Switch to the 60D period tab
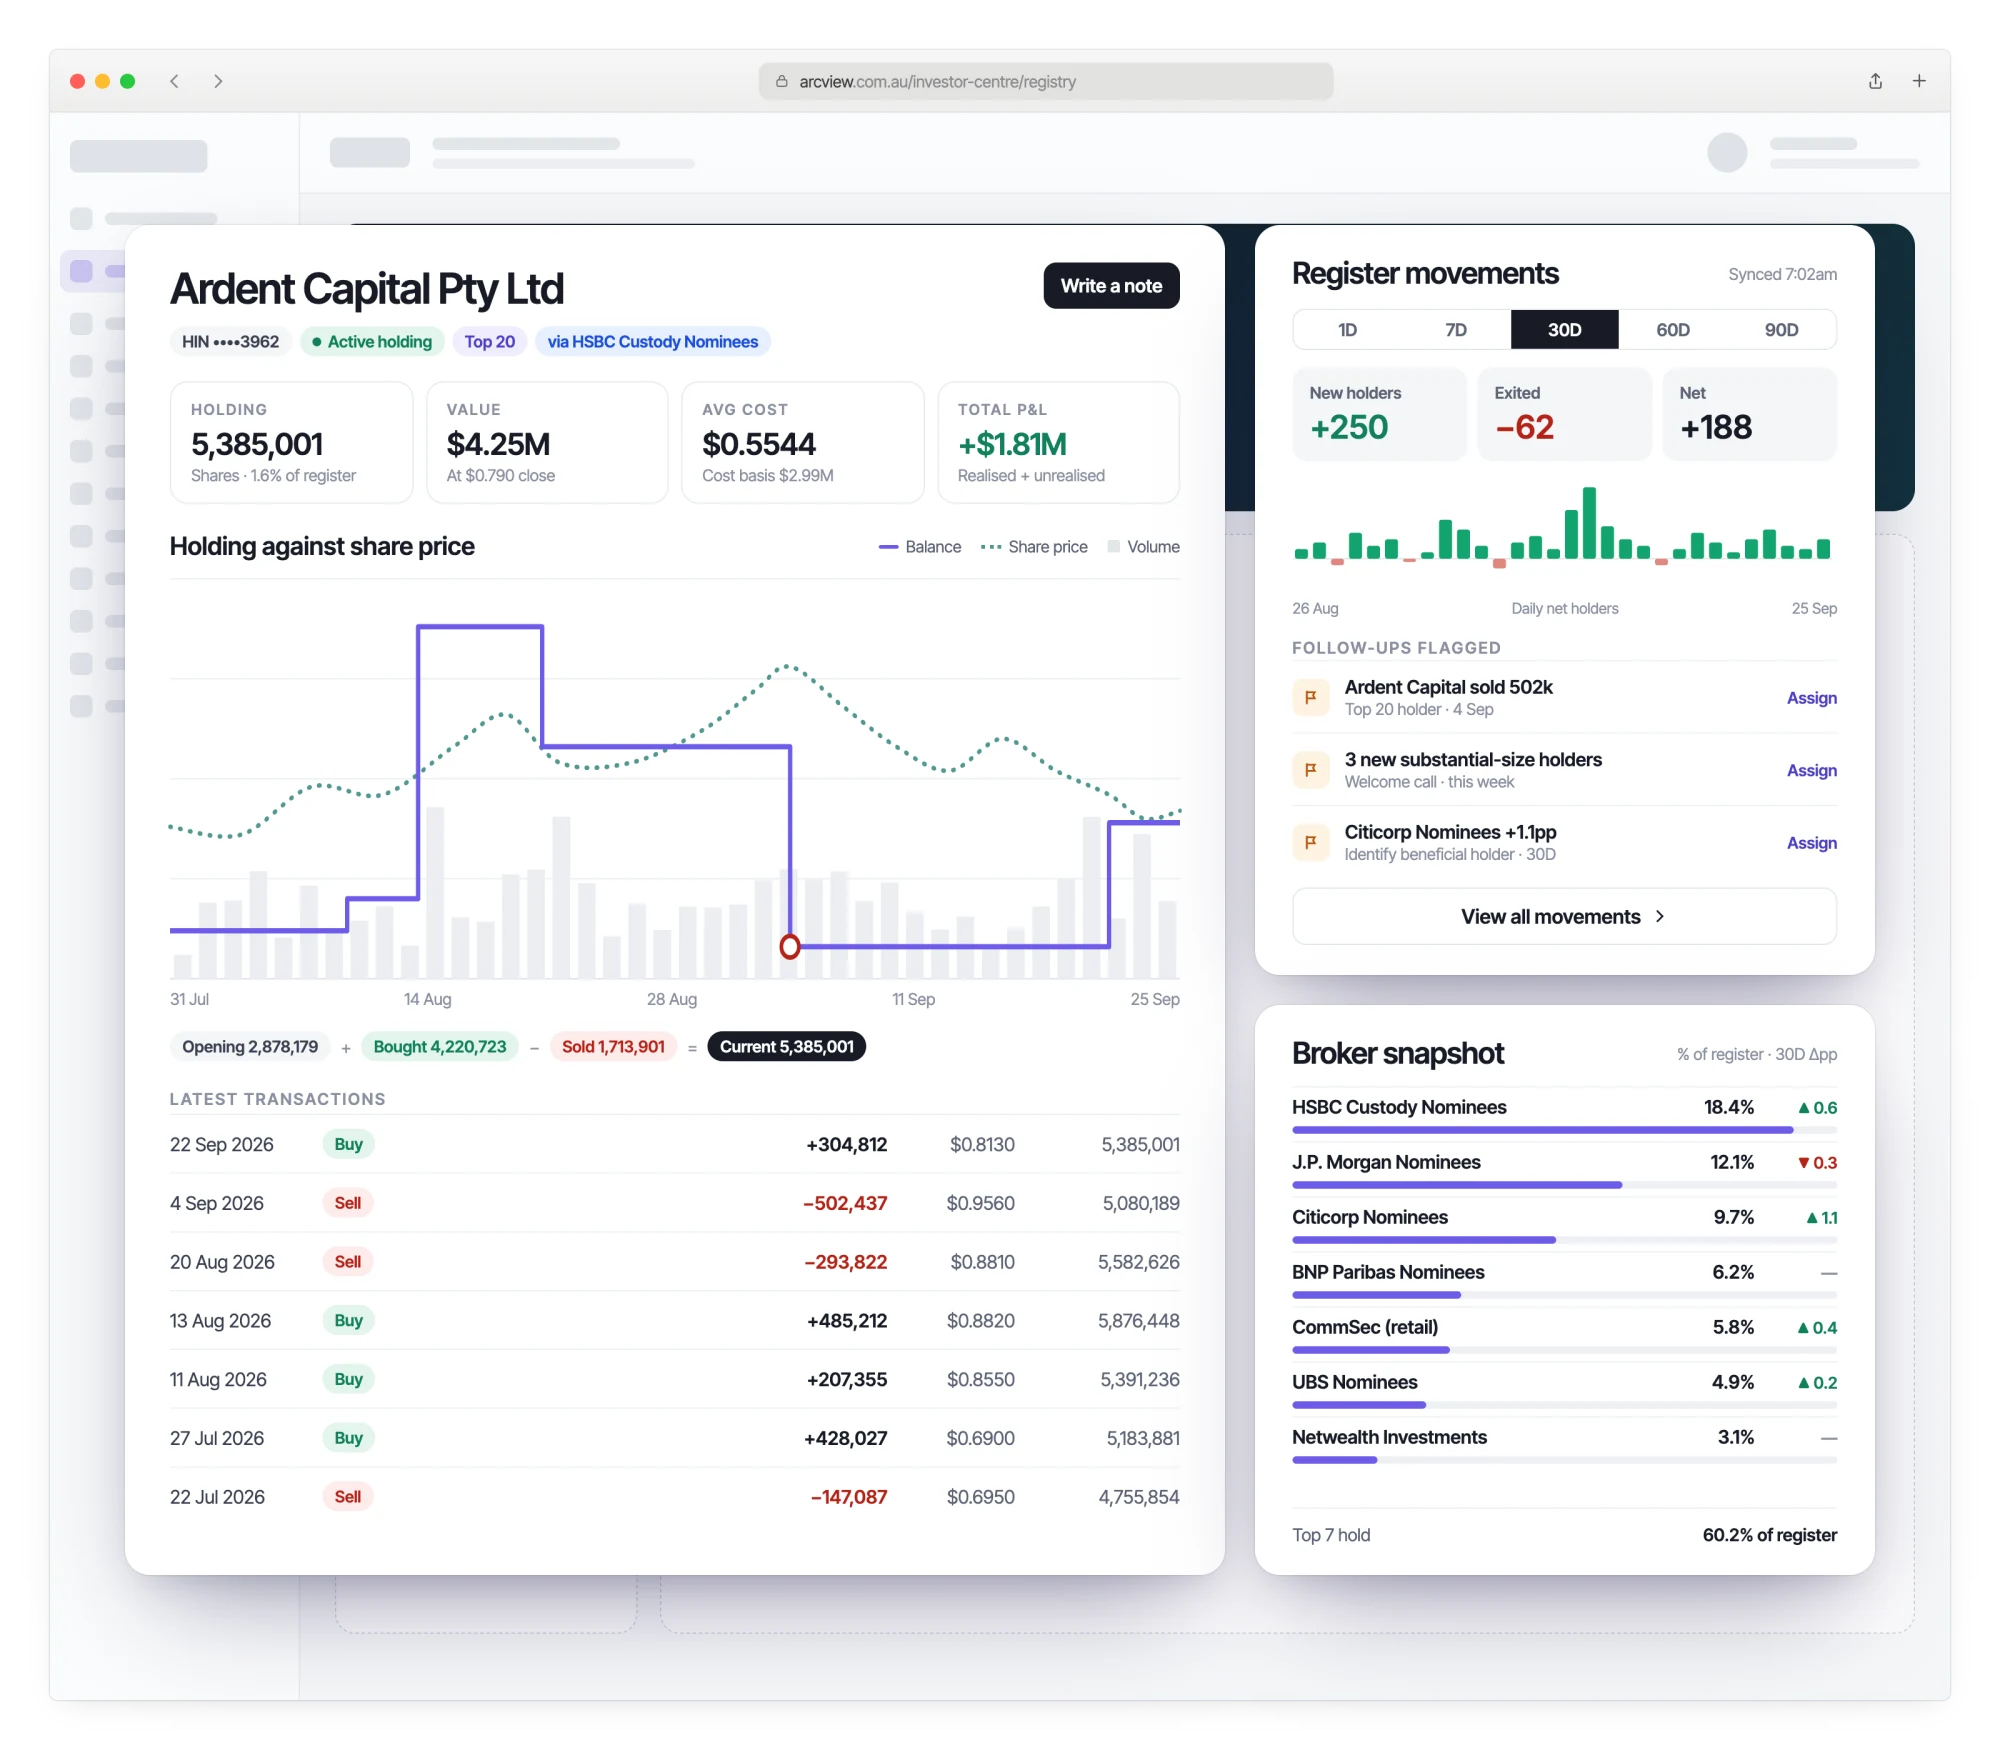The image size is (2000, 1750). 1673,330
